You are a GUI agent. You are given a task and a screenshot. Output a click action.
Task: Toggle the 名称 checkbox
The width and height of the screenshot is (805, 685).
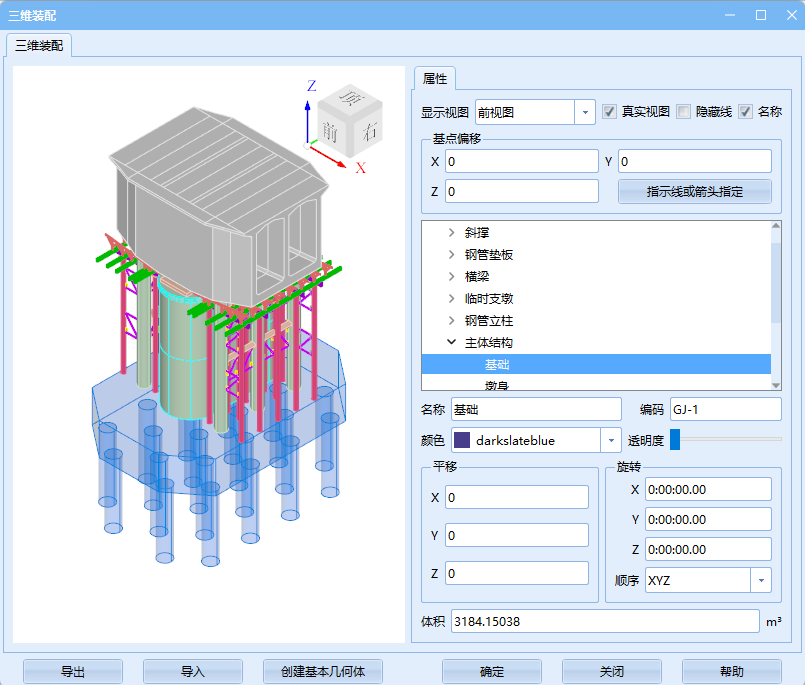[745, 112]
